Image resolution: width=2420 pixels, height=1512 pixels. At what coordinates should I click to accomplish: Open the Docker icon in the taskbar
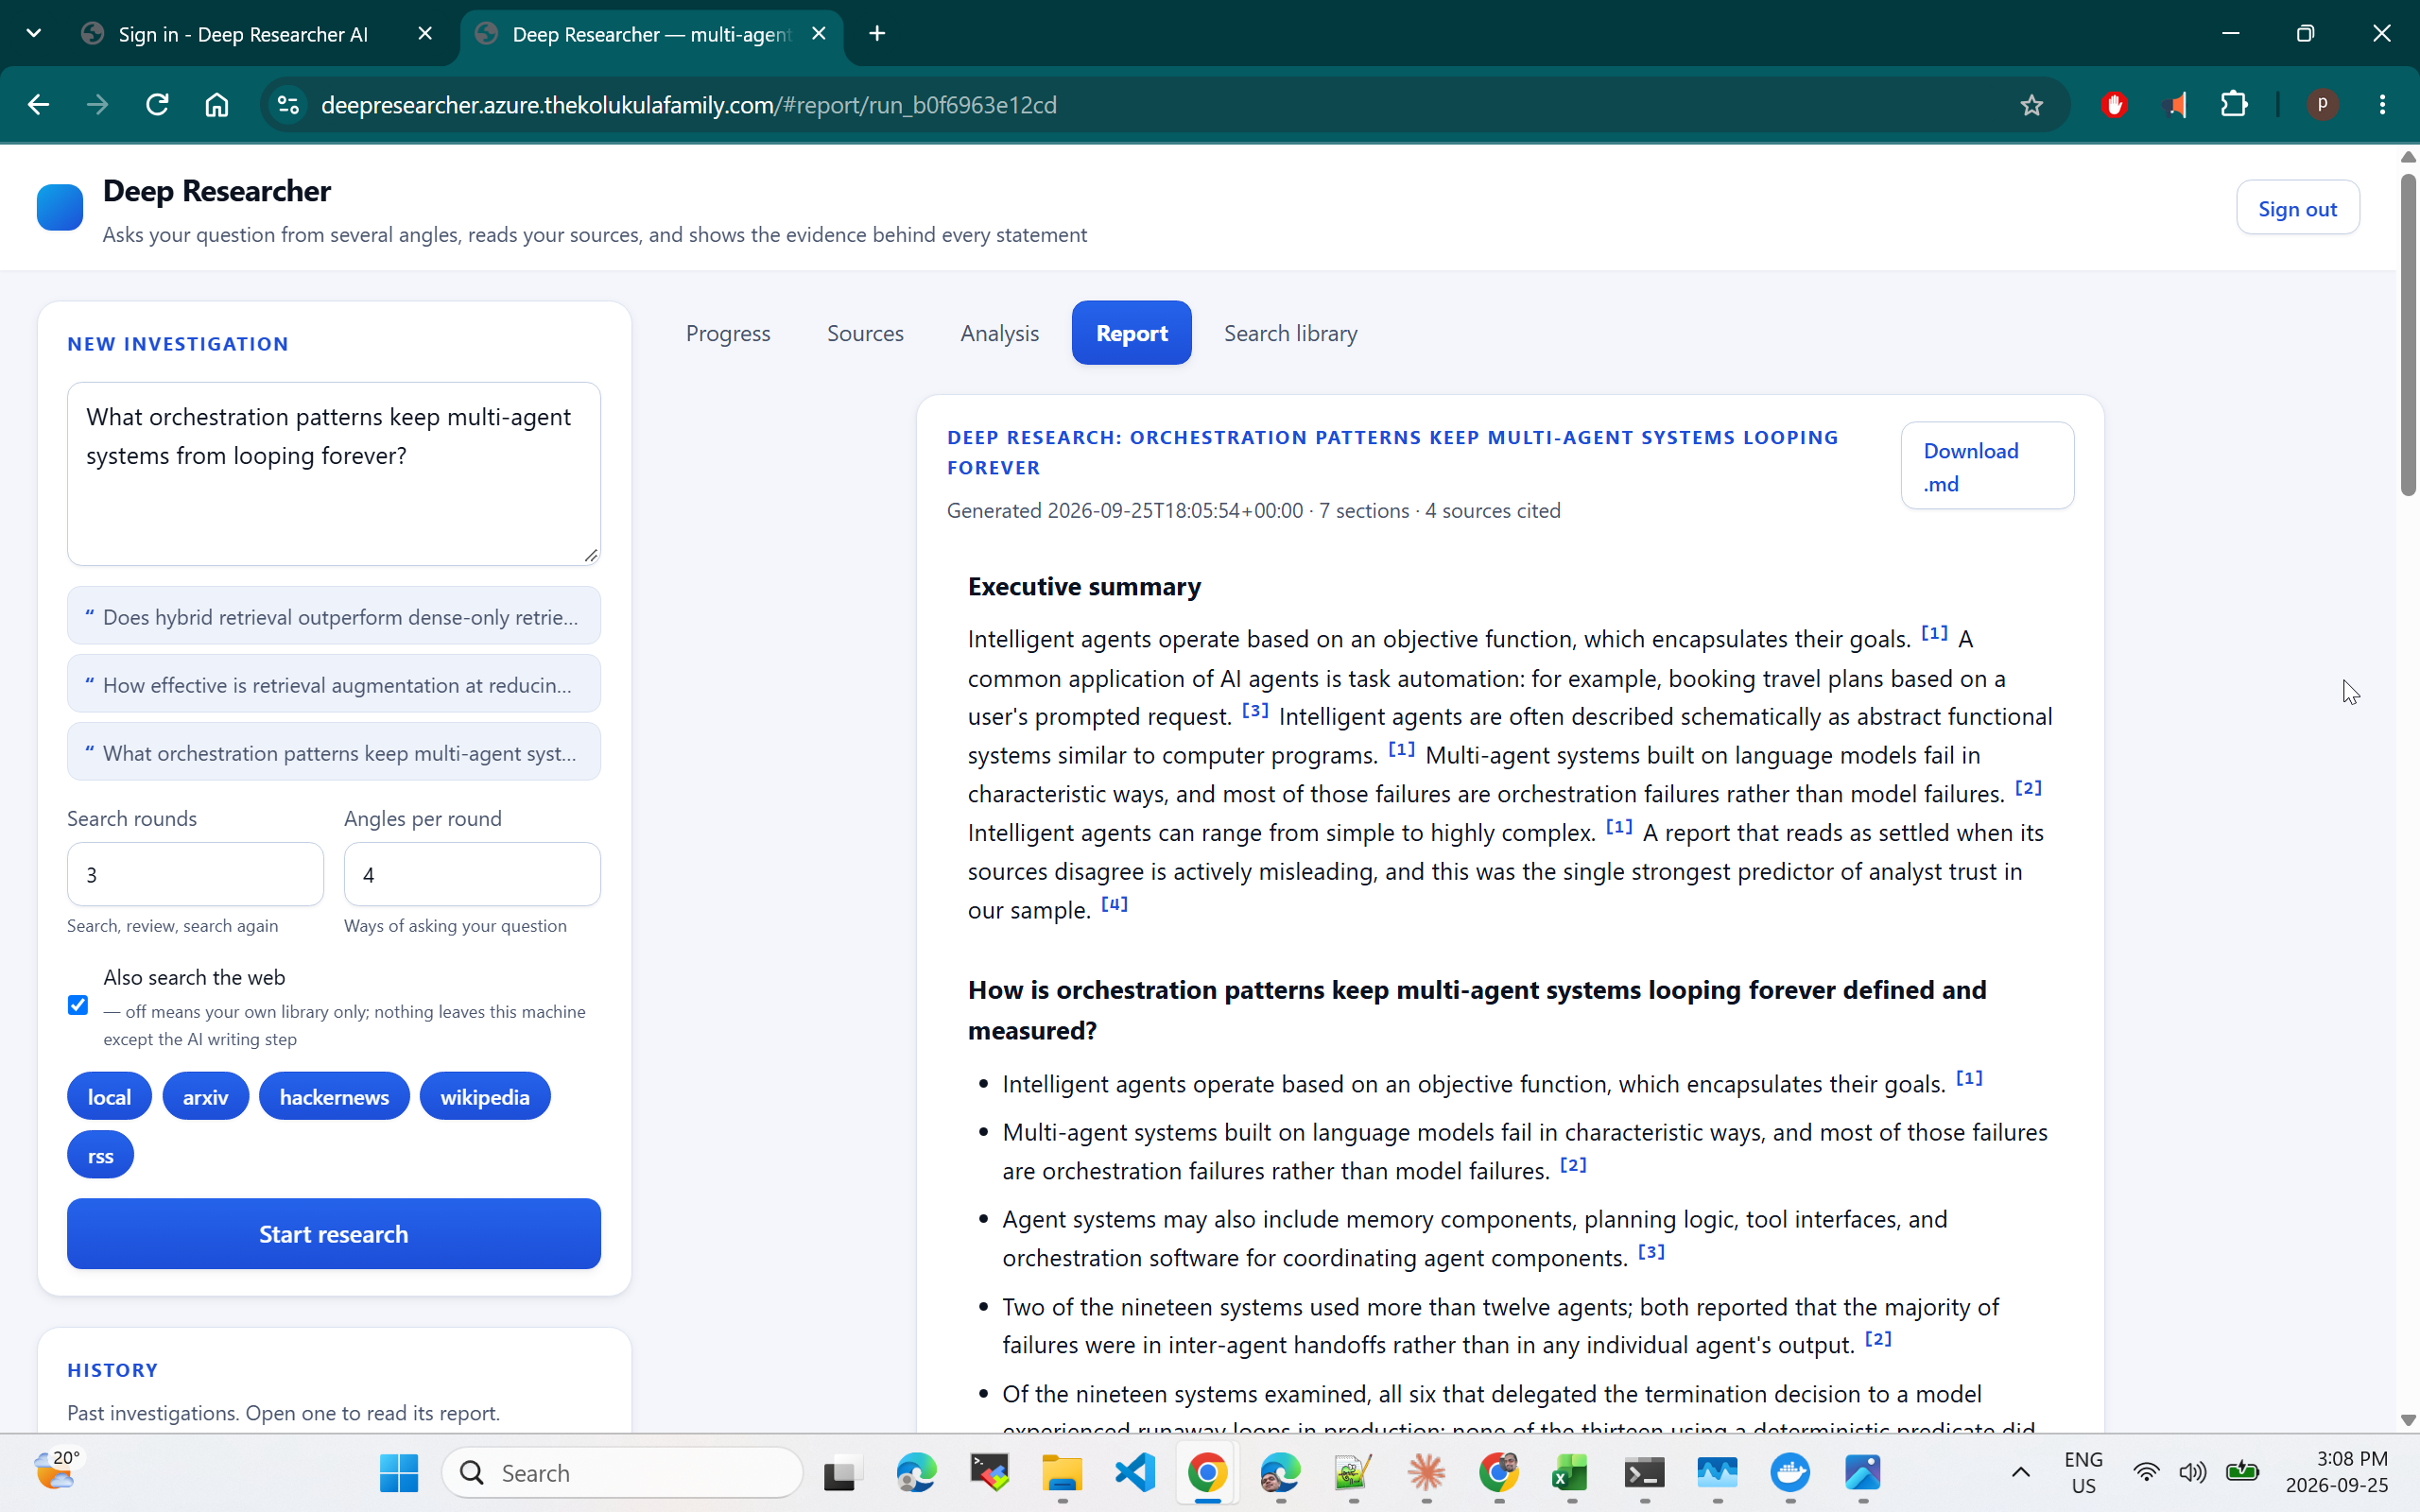(1790, 1472)
